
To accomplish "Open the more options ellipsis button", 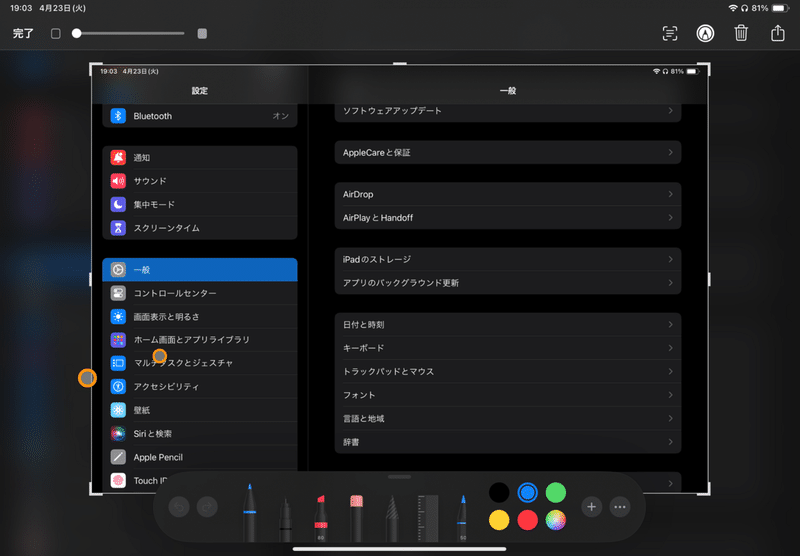I will tap(620, 507).
